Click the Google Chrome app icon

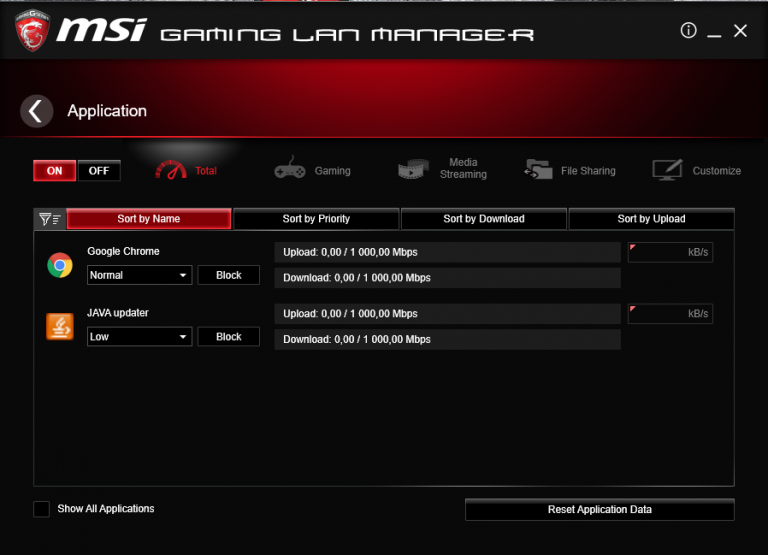click(x=60, y=265)
